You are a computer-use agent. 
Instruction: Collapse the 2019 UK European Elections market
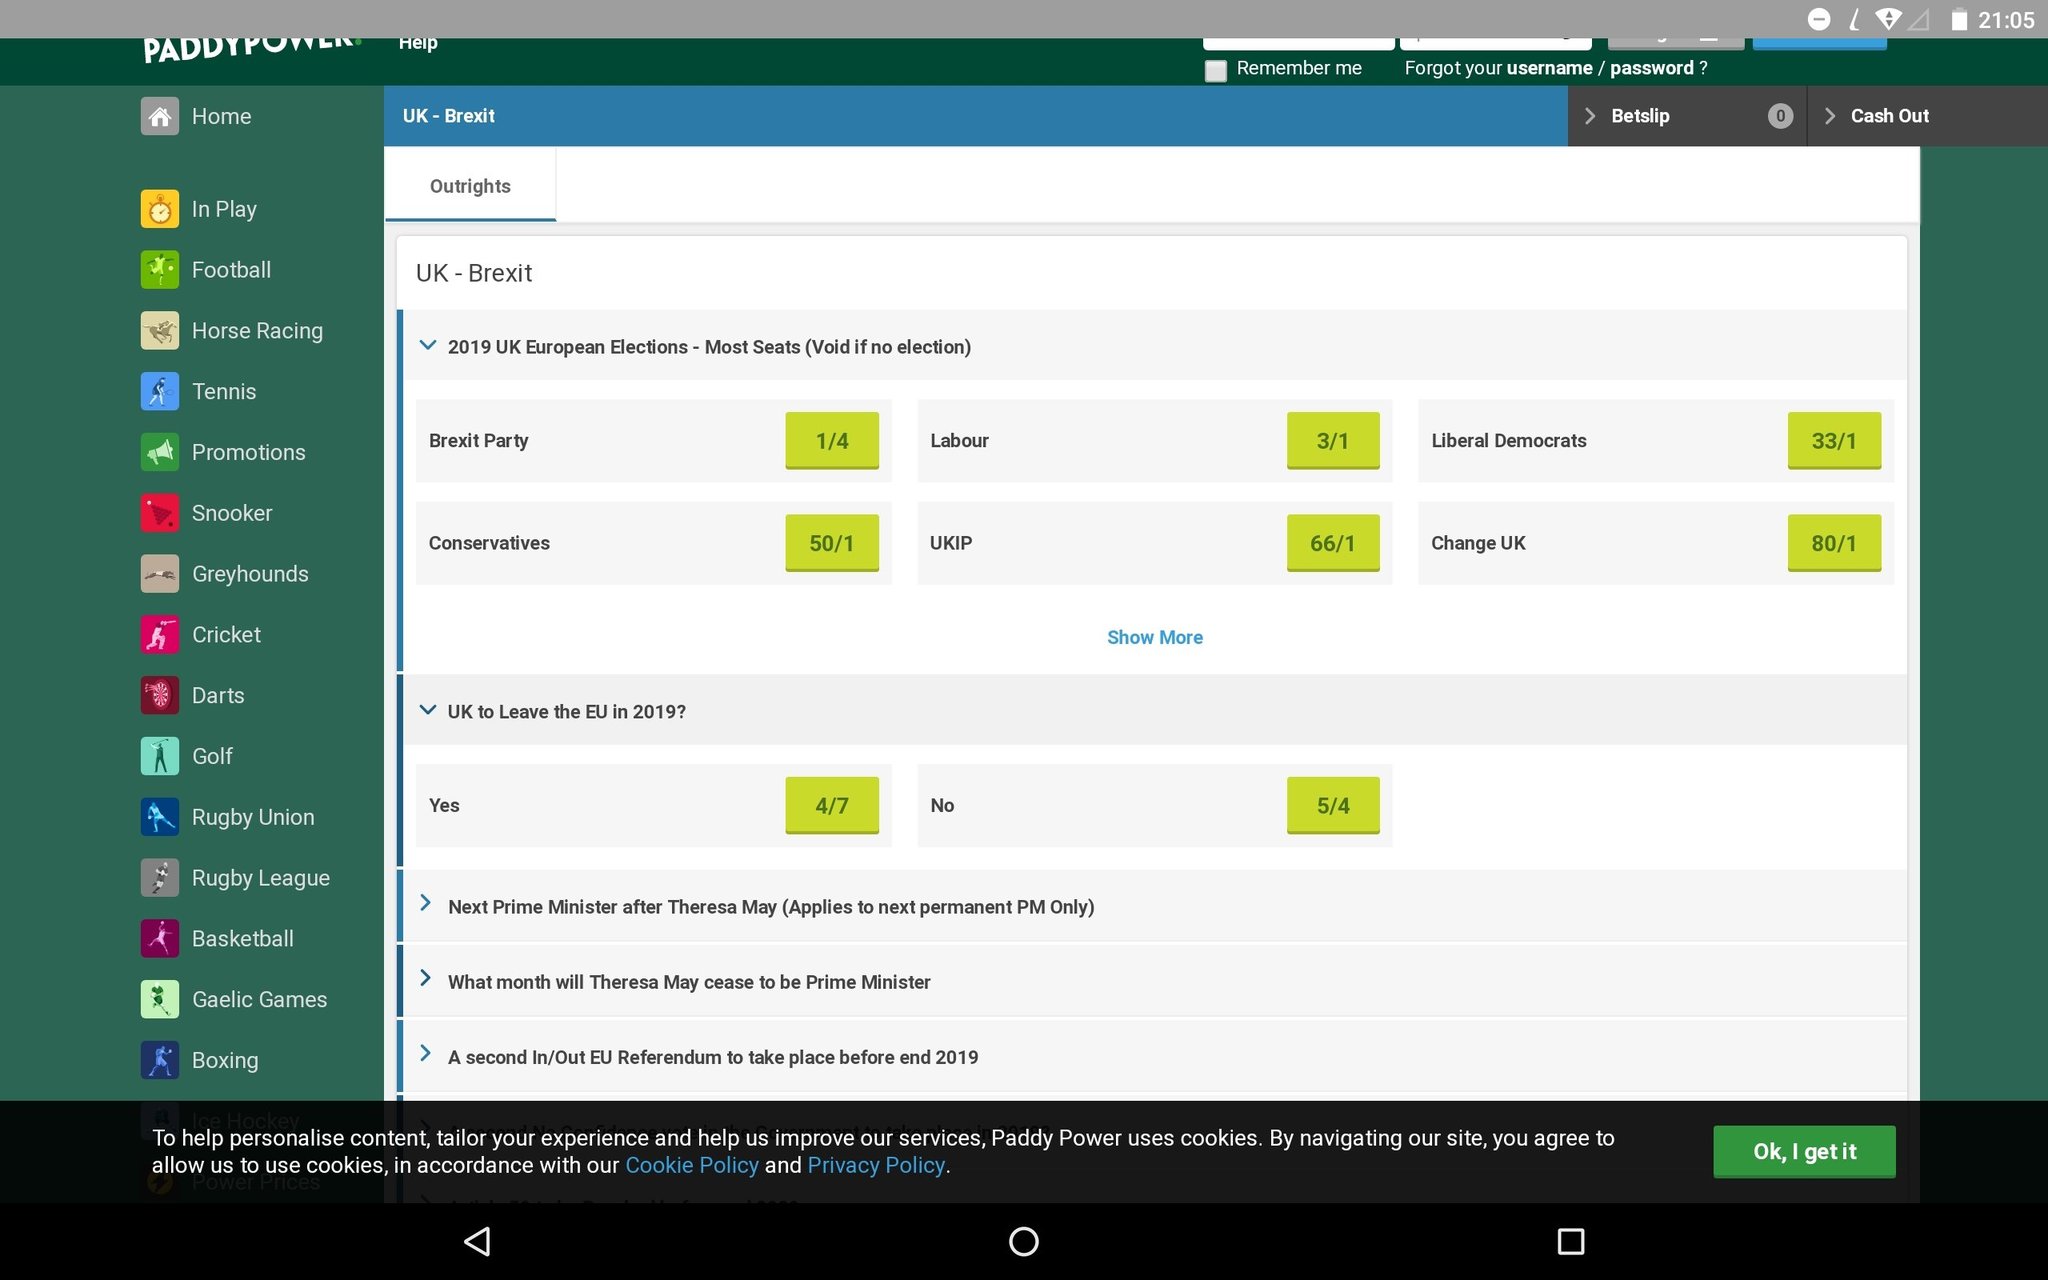pos(428,346)
